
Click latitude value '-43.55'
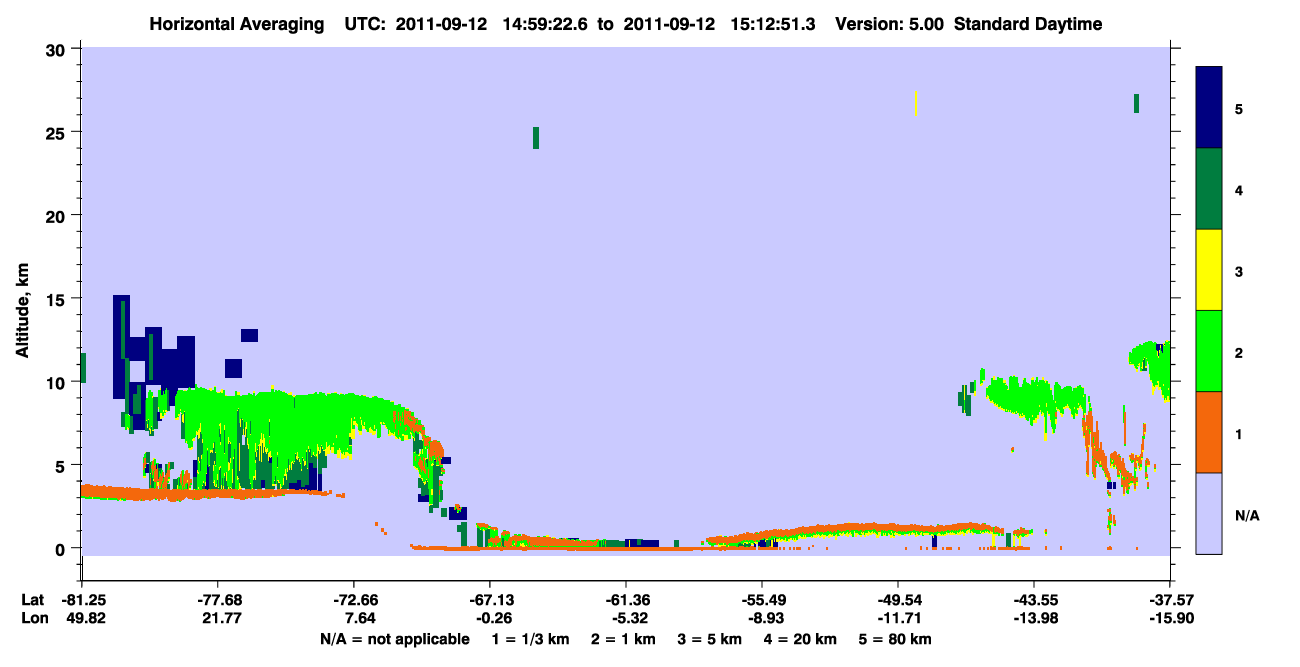tap(1034, 600)
